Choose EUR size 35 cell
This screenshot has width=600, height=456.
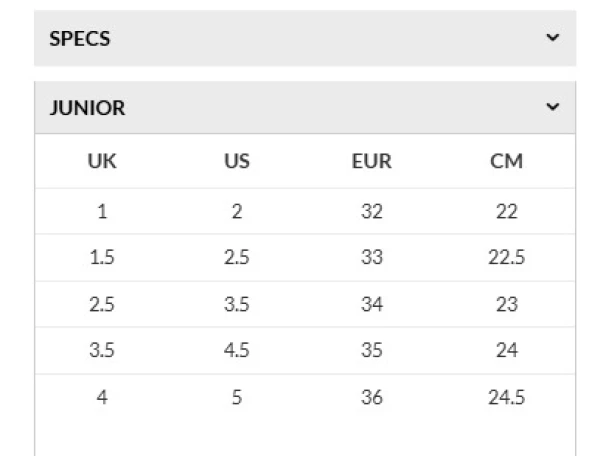371,351
